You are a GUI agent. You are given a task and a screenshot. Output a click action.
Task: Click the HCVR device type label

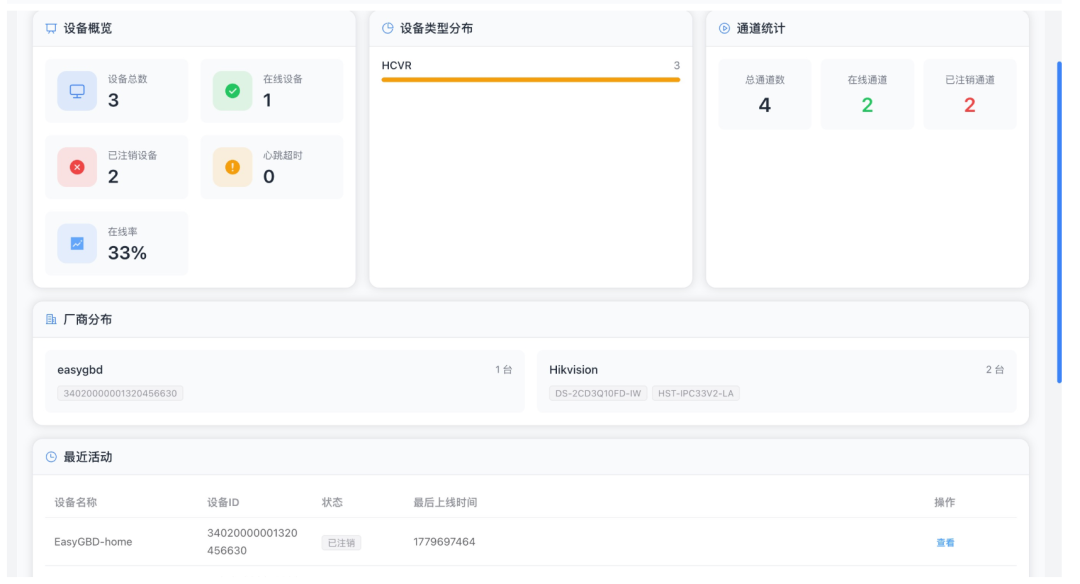(397, 65)
